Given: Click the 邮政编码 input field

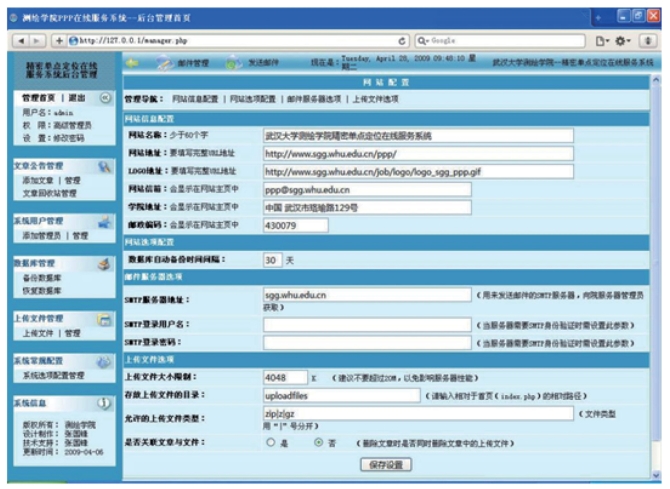Looking at the screenshot, I should pos(296,225).
